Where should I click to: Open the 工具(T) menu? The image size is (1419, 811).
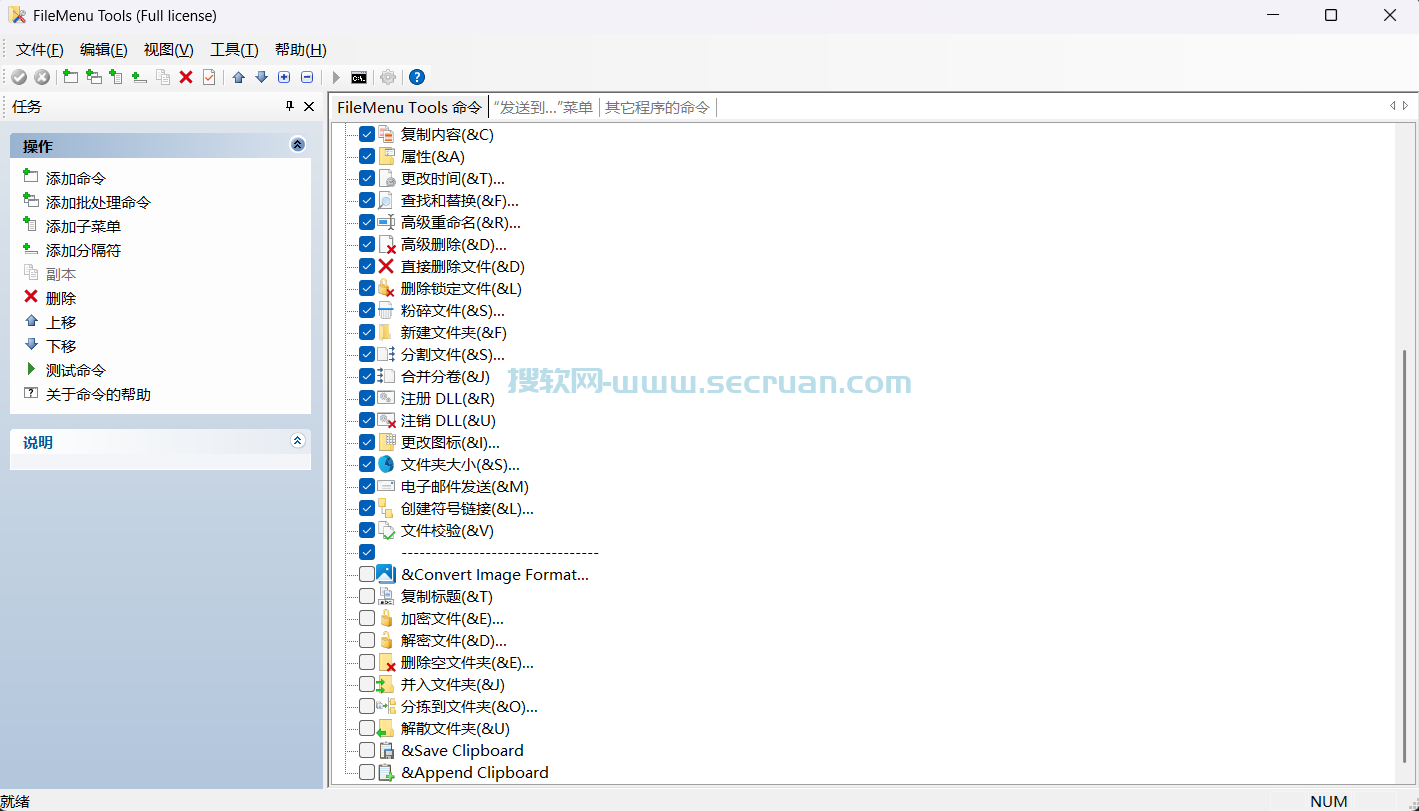click(x=234, y=50)
